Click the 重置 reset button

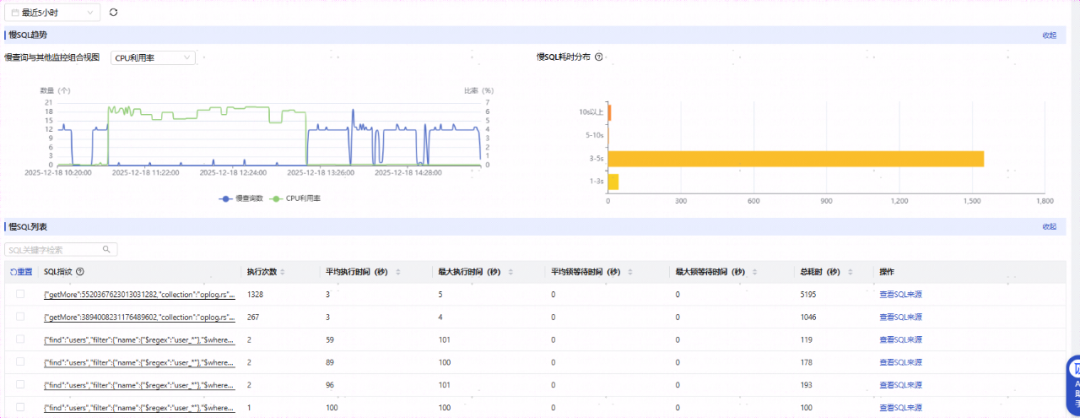[x=21, y=272]
